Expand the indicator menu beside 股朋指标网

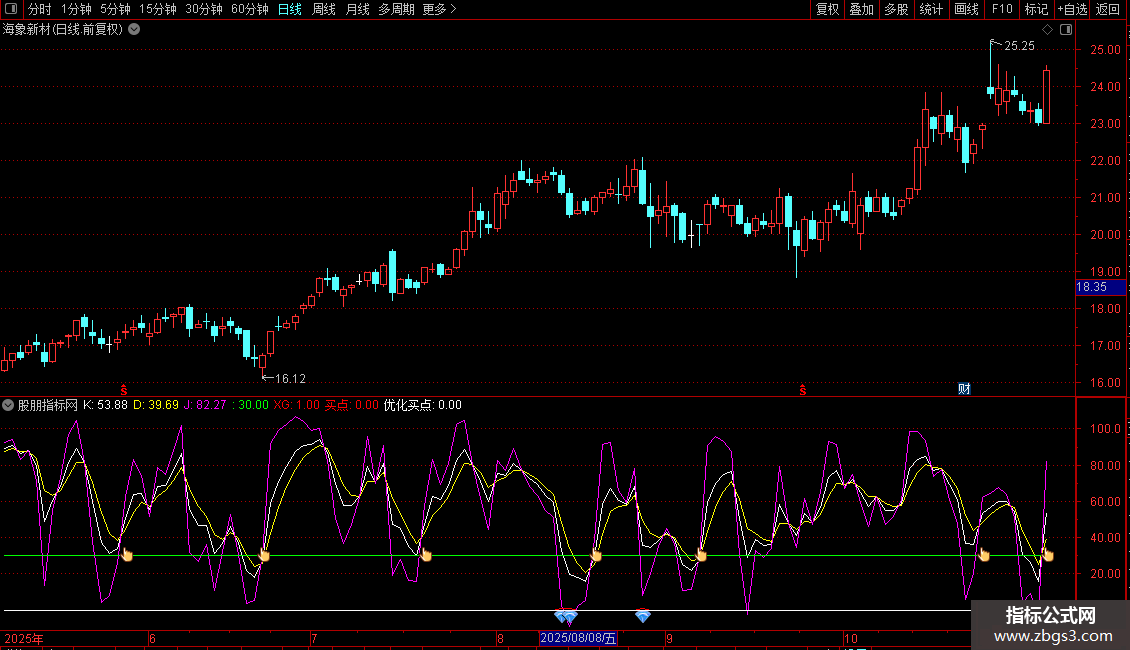(x=8, y=405)
